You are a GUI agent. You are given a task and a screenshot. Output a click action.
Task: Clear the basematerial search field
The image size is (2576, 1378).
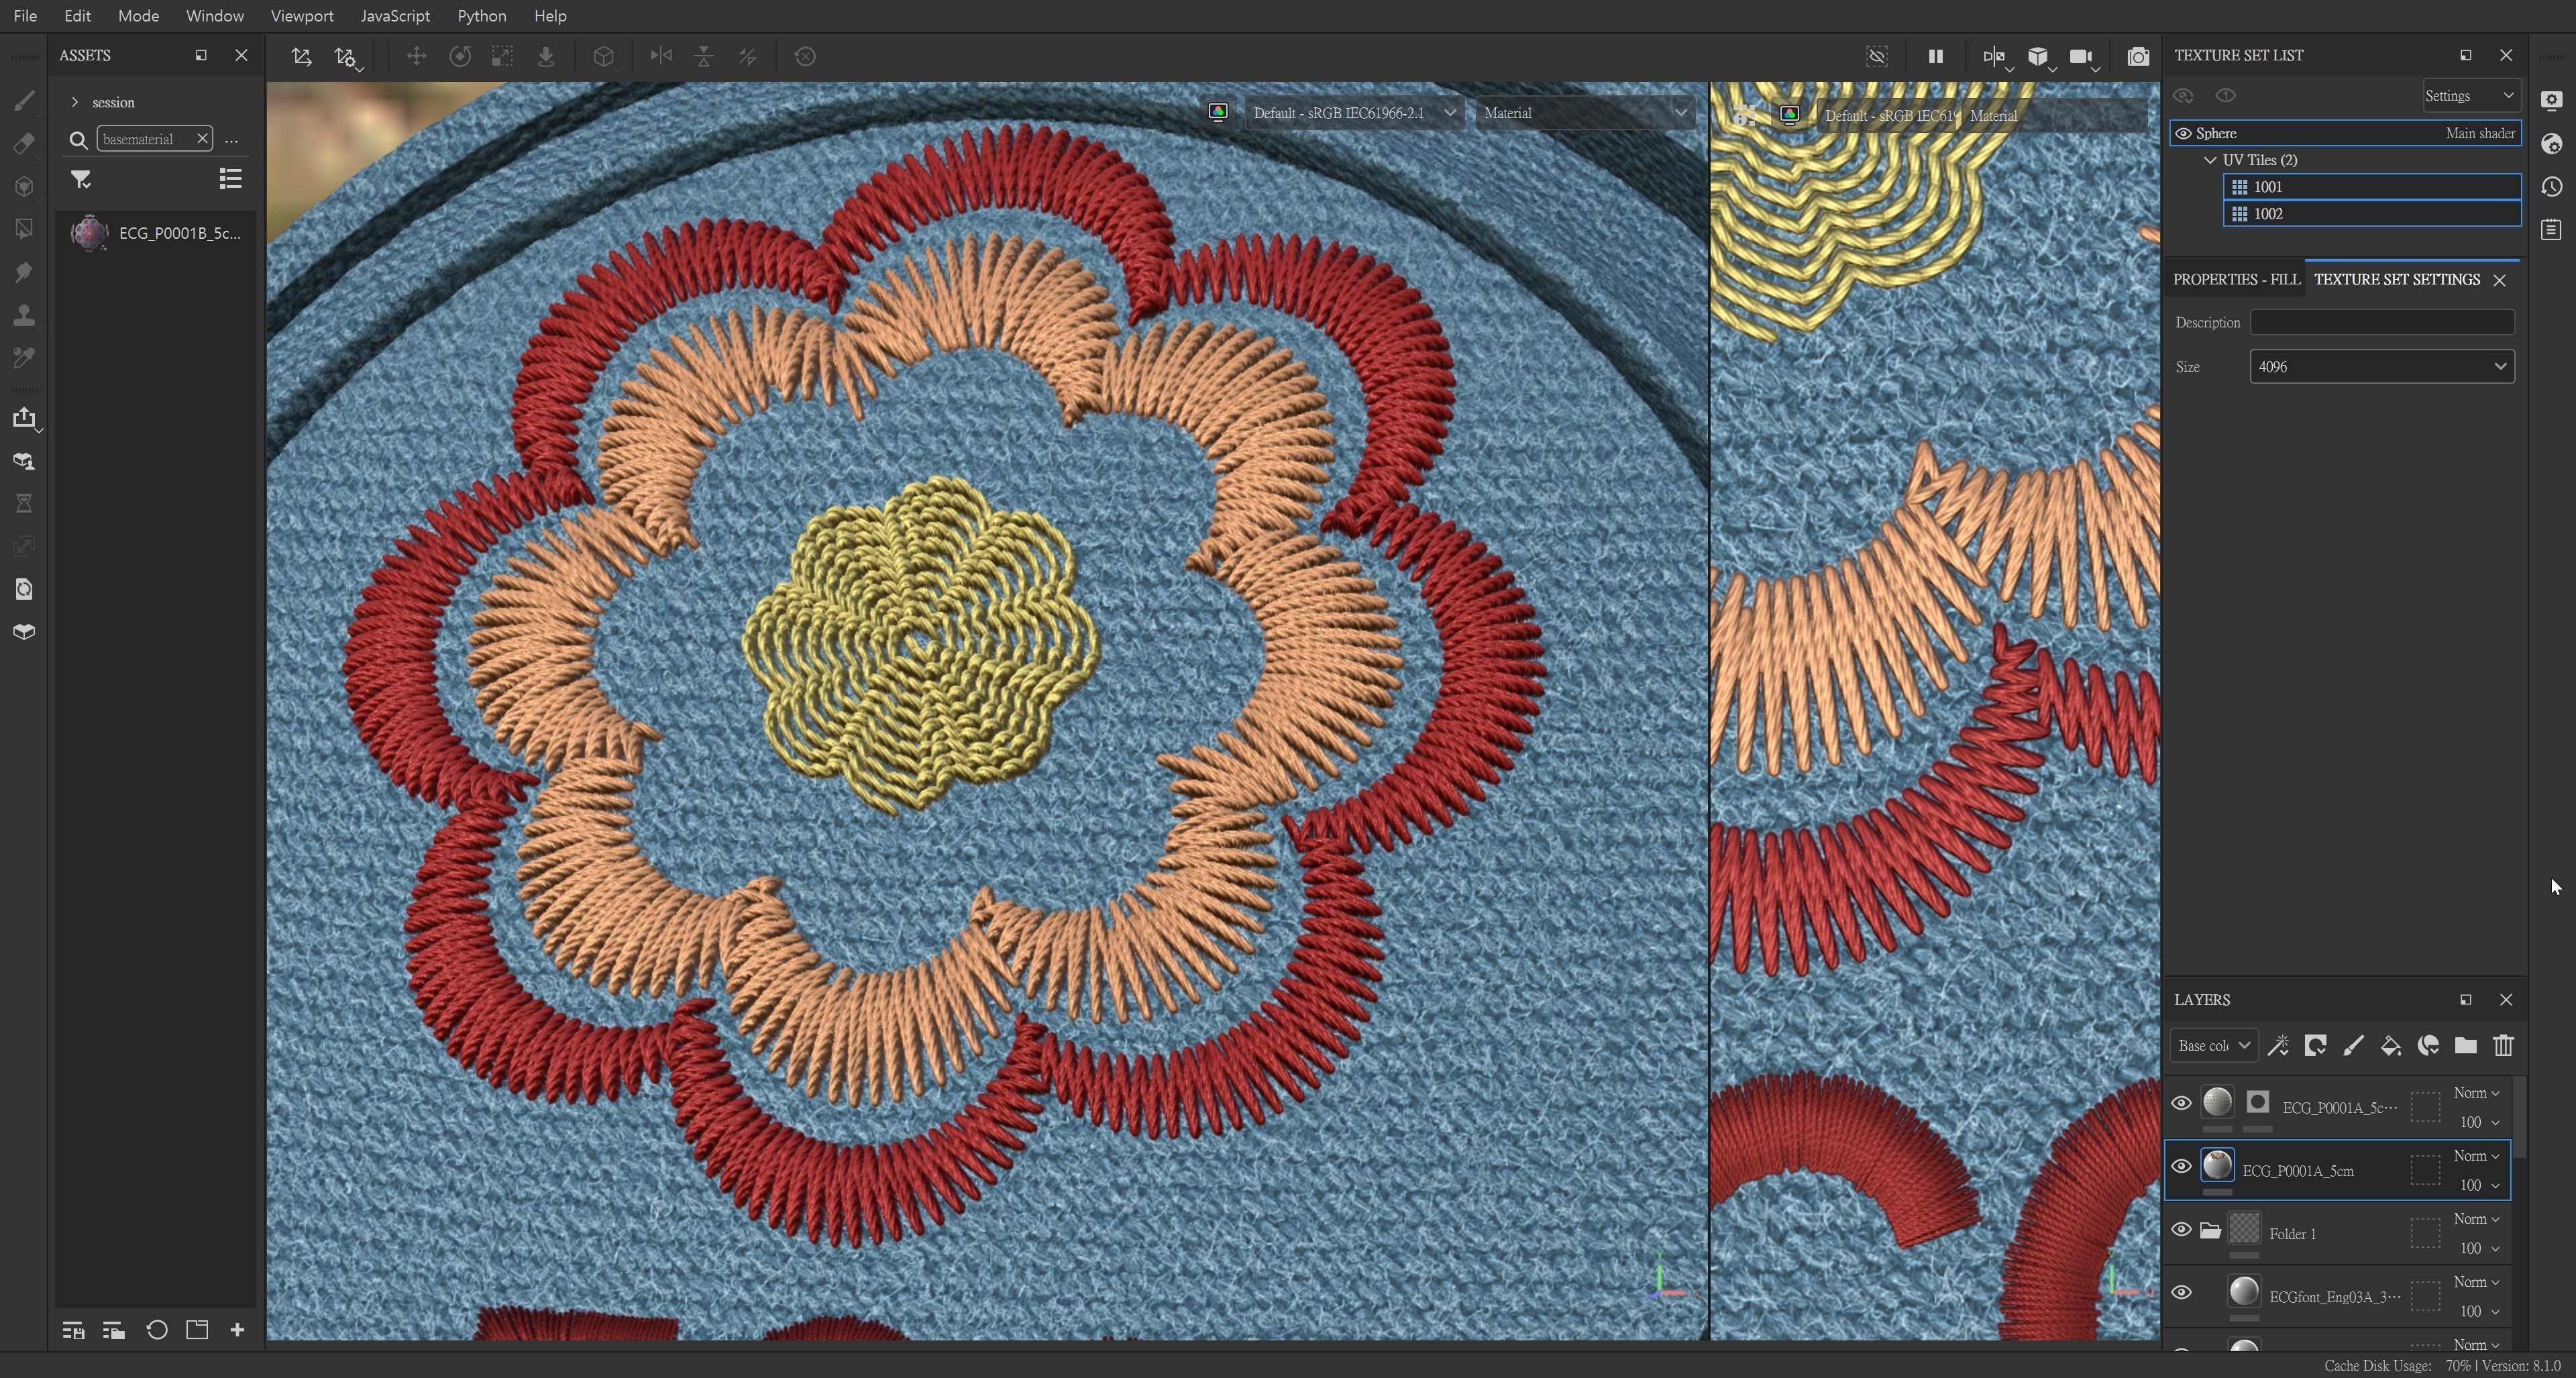[202, 139]
